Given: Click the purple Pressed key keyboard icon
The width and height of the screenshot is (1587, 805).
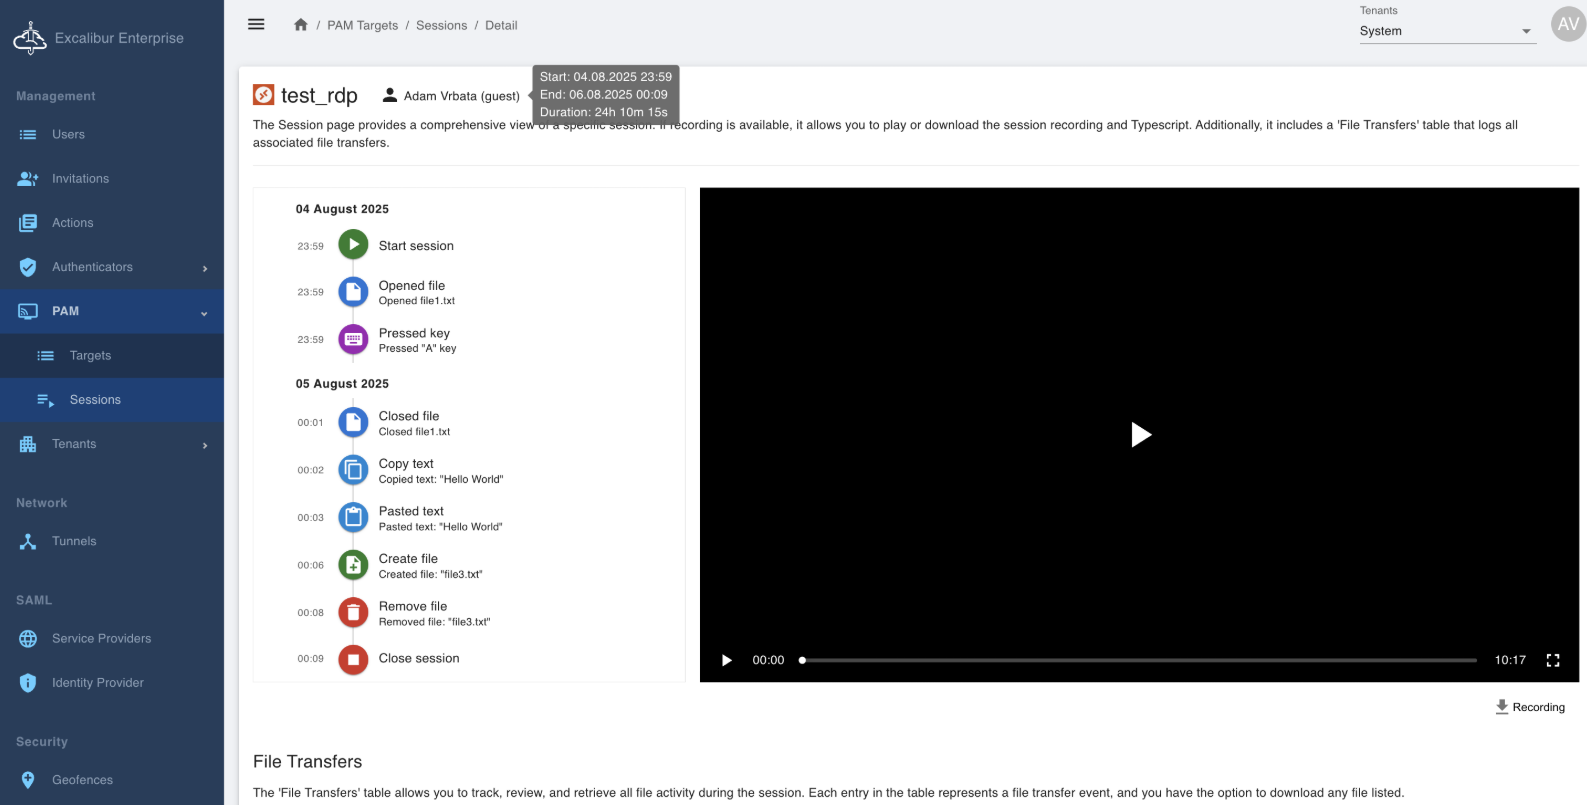Looking at the screenshot, I should coord(353,340).
